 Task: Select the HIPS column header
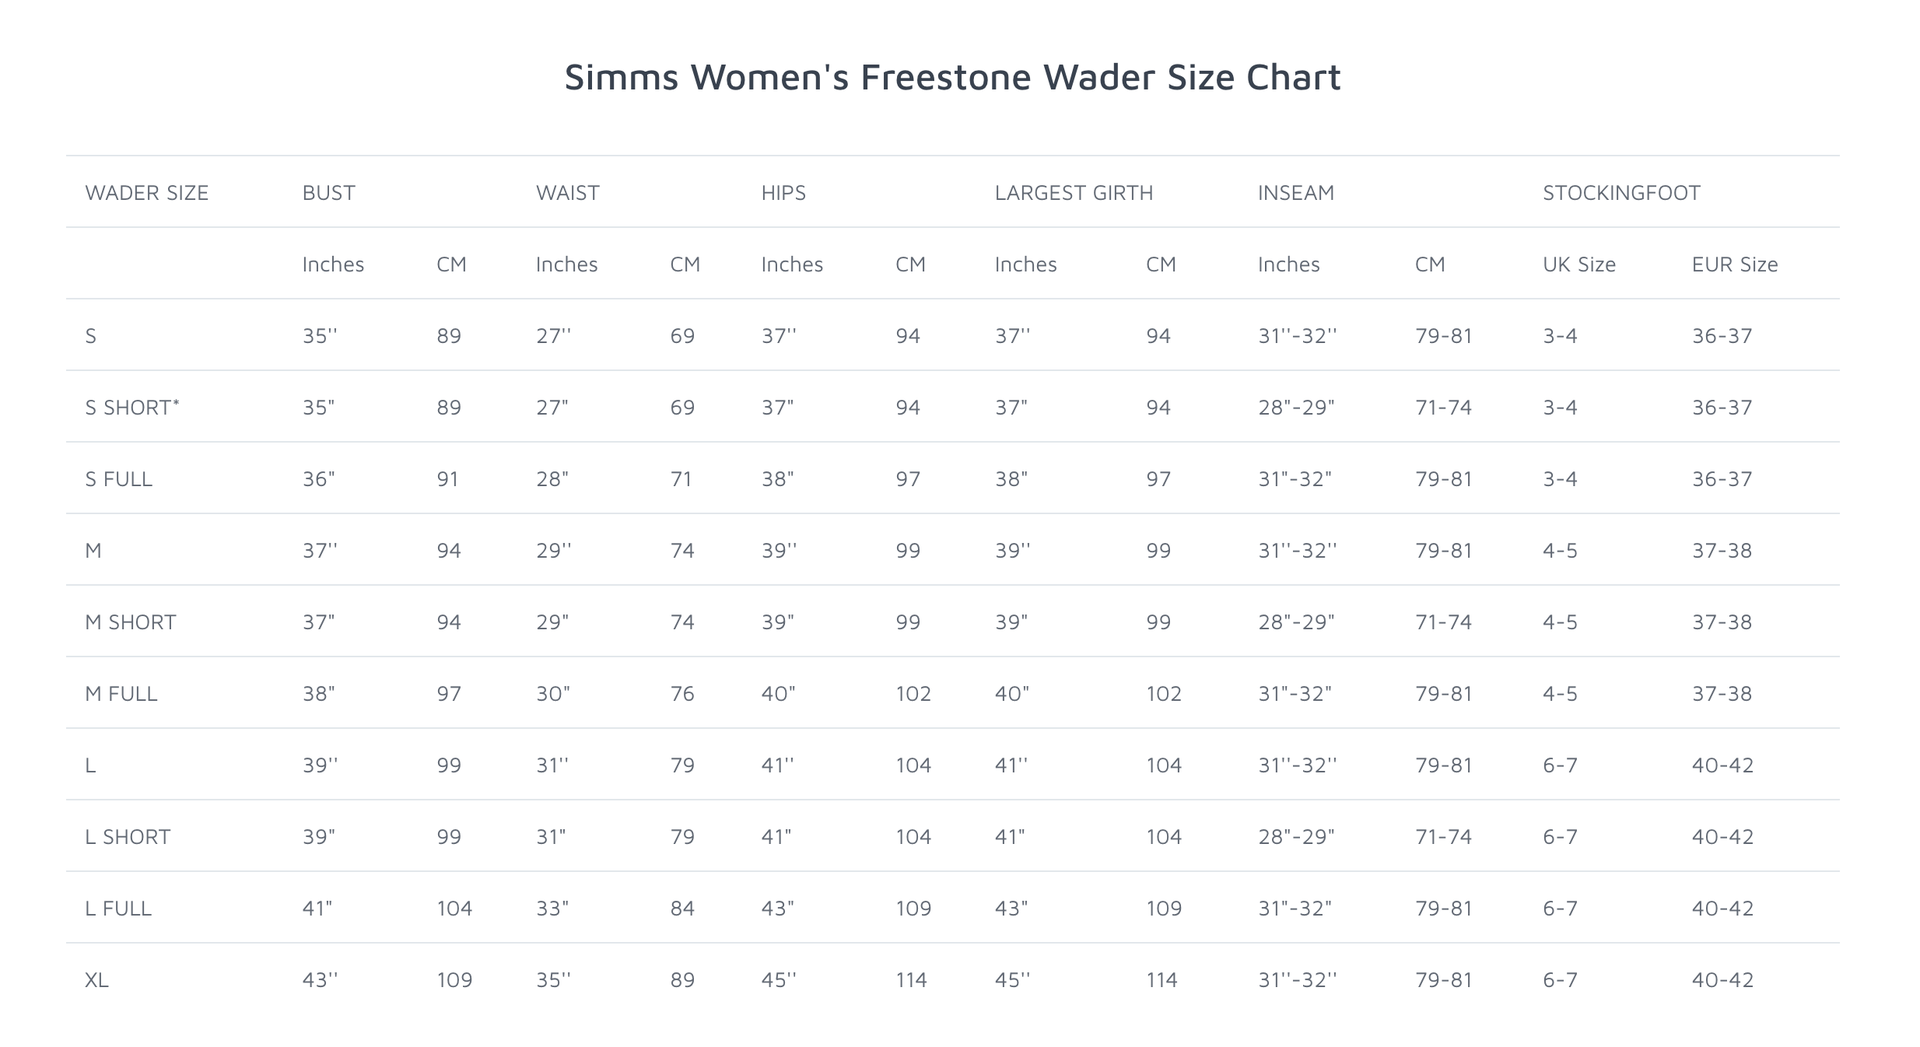[x=783, y=193]
